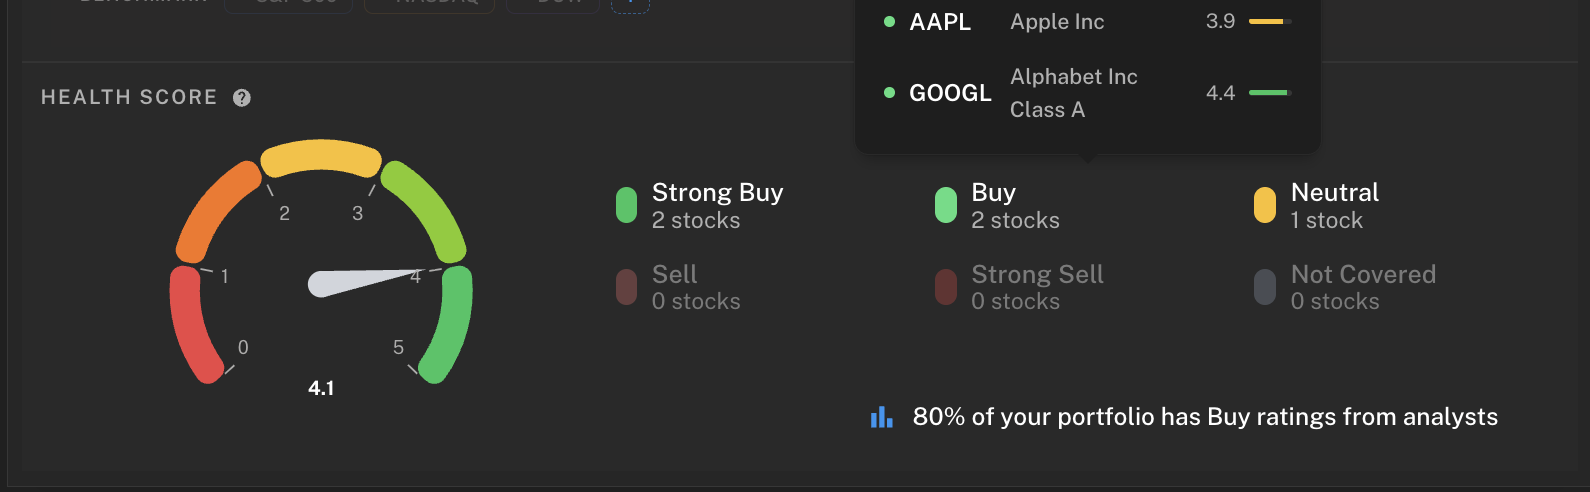Click the dim red Sell pill icon
1590x492 pixels.
(626, 287)
